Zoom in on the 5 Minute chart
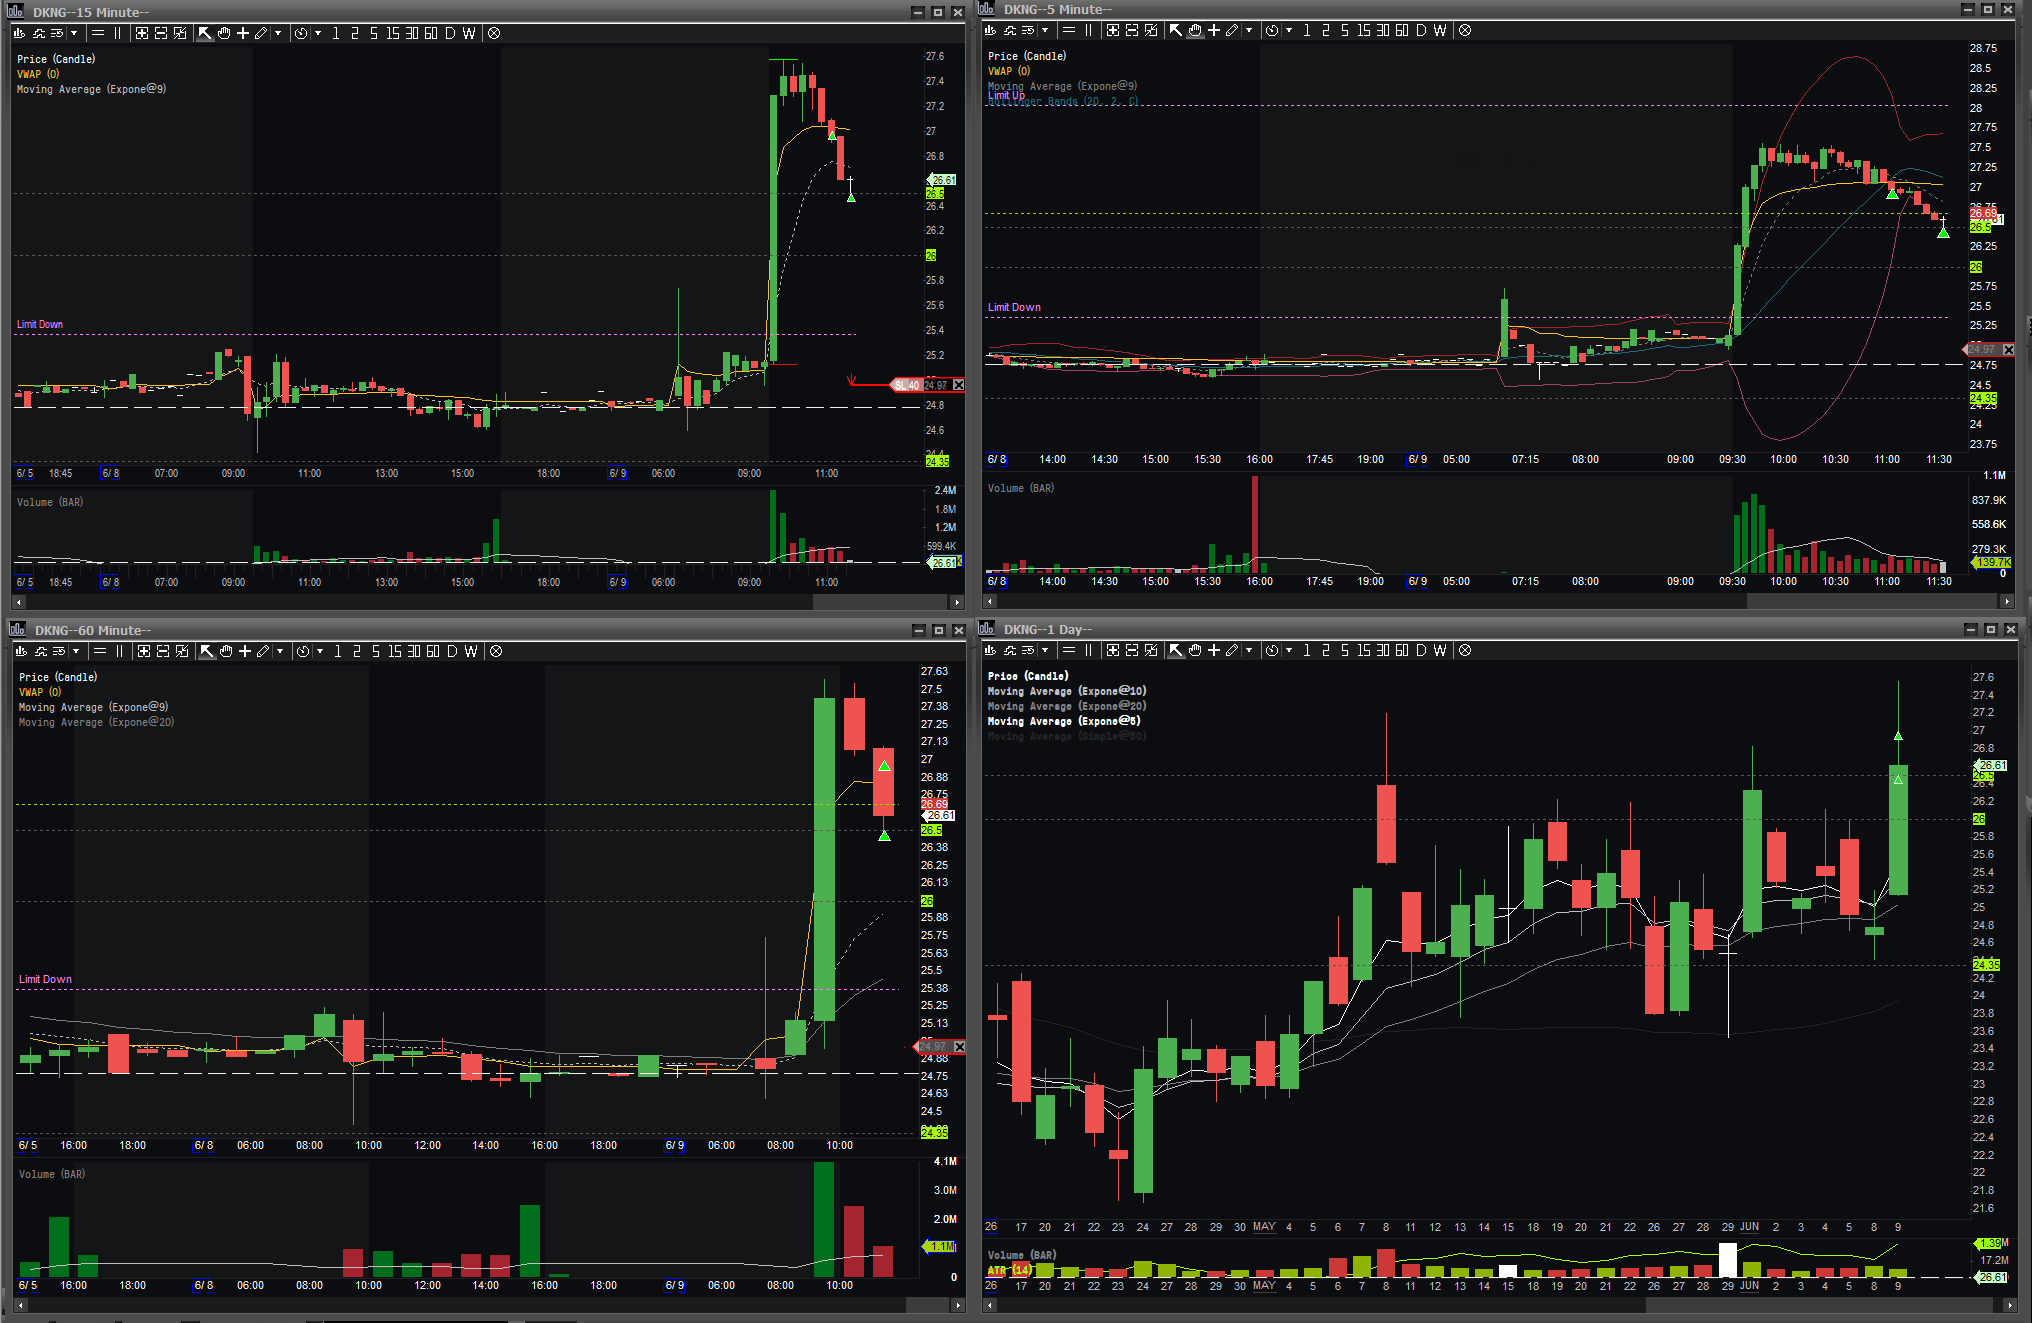Viewport: 2032px width, 1323px height. [x=1113, y=30]
